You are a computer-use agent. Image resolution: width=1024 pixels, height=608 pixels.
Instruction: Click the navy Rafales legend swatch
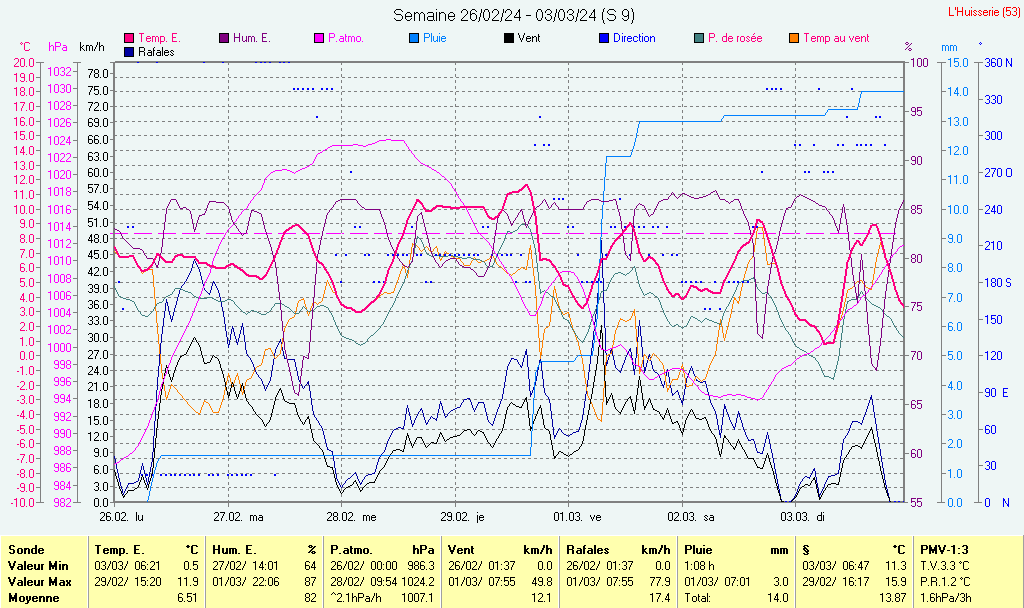129,52
